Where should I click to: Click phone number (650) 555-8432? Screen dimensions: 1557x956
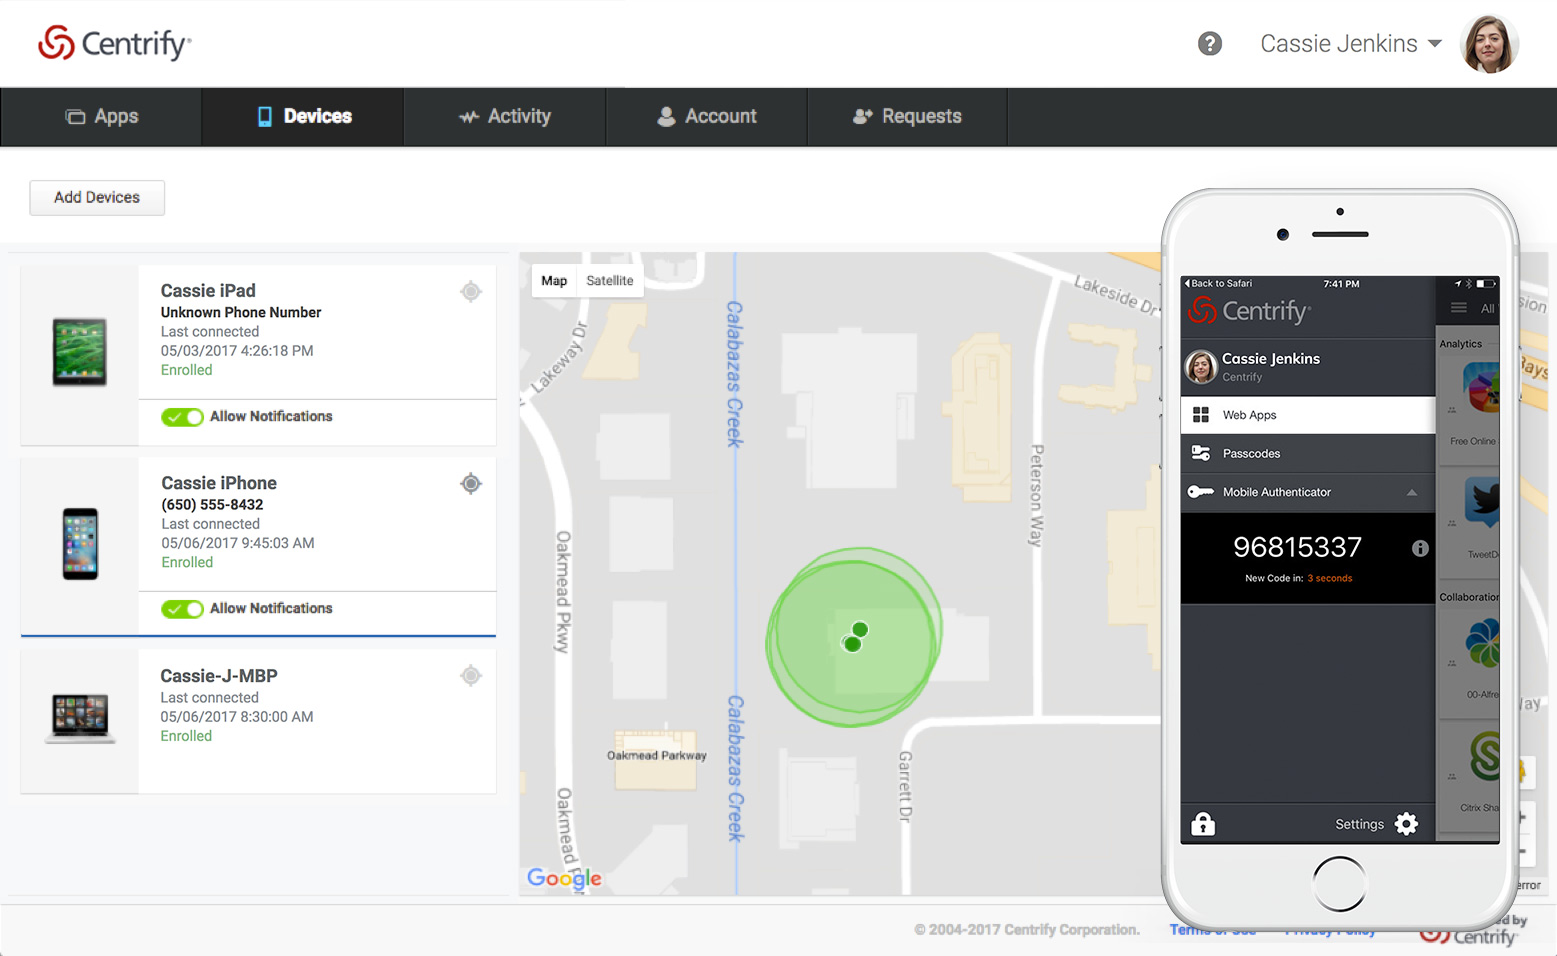point(212,505)
